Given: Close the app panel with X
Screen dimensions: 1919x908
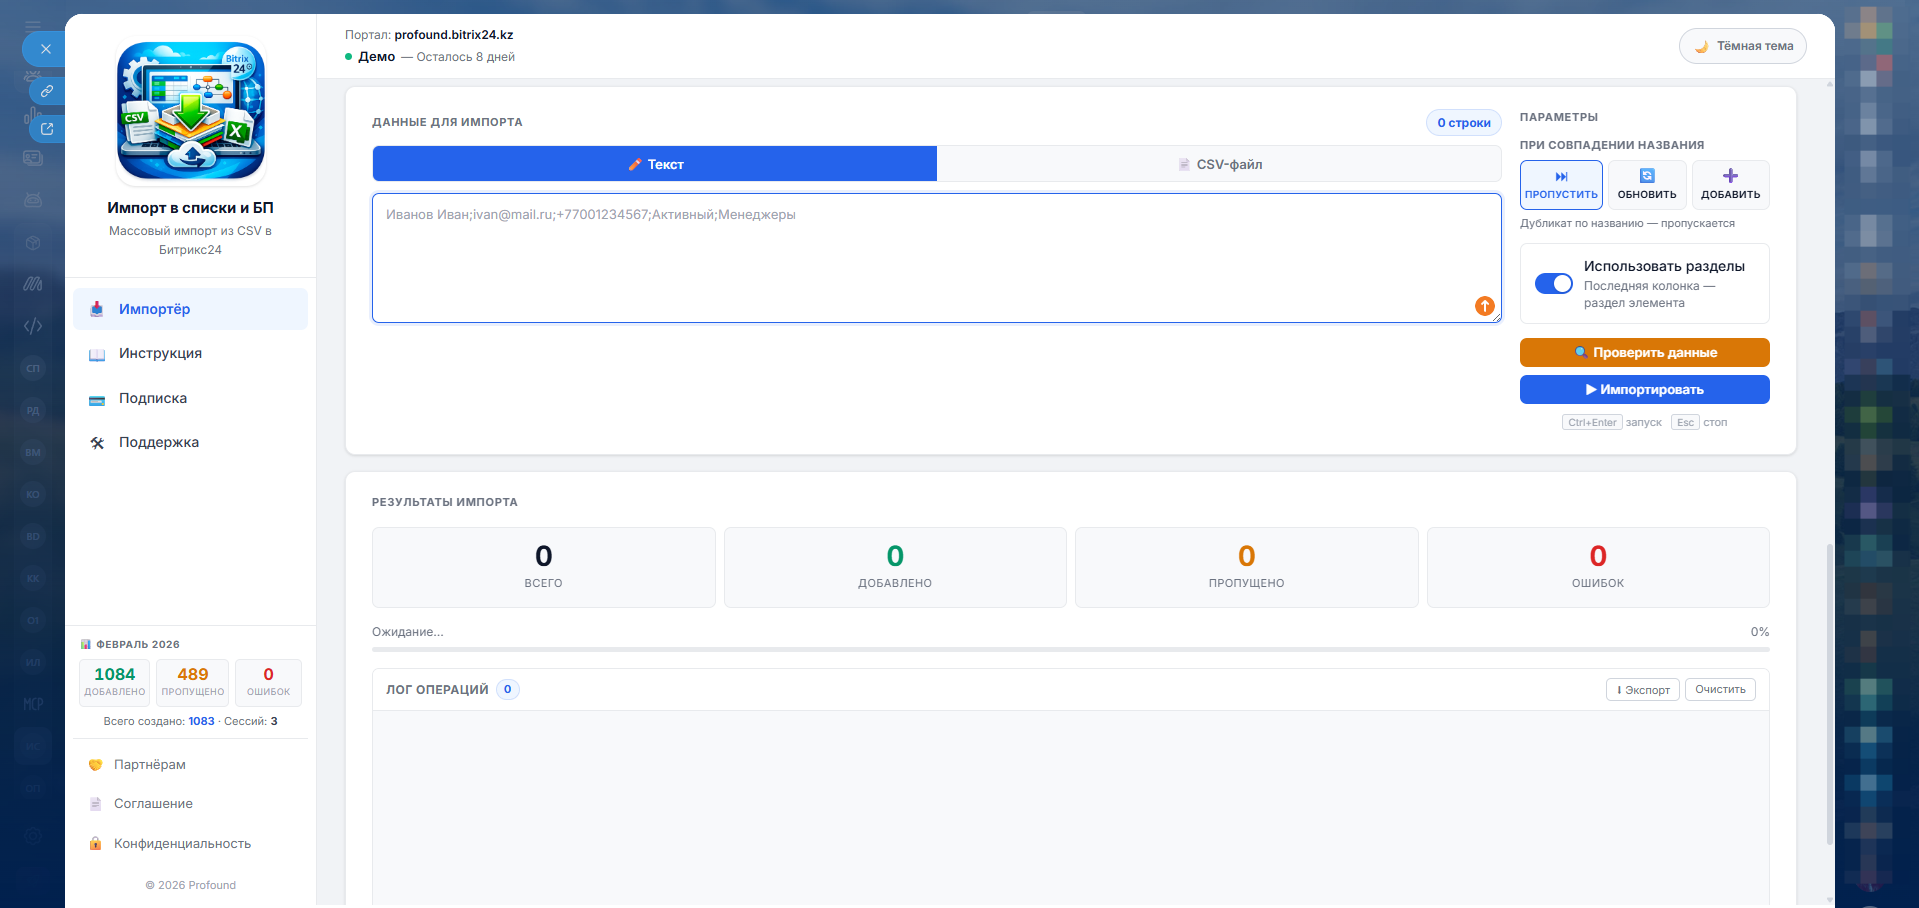Looking at the screenshot, I should tap(45, 48).
